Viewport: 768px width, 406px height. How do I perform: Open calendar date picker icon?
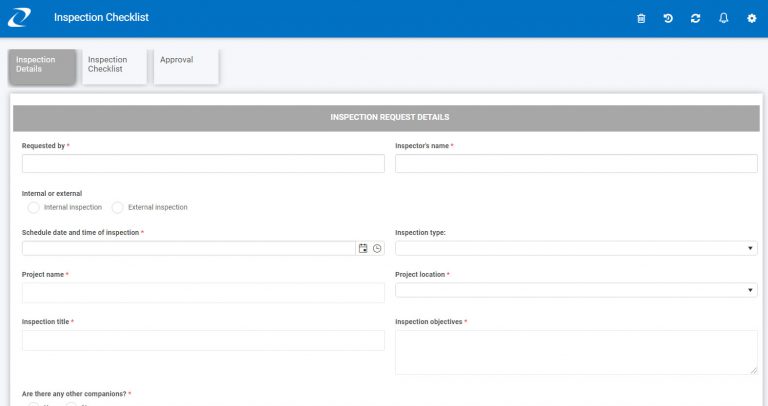click(363, 248)
